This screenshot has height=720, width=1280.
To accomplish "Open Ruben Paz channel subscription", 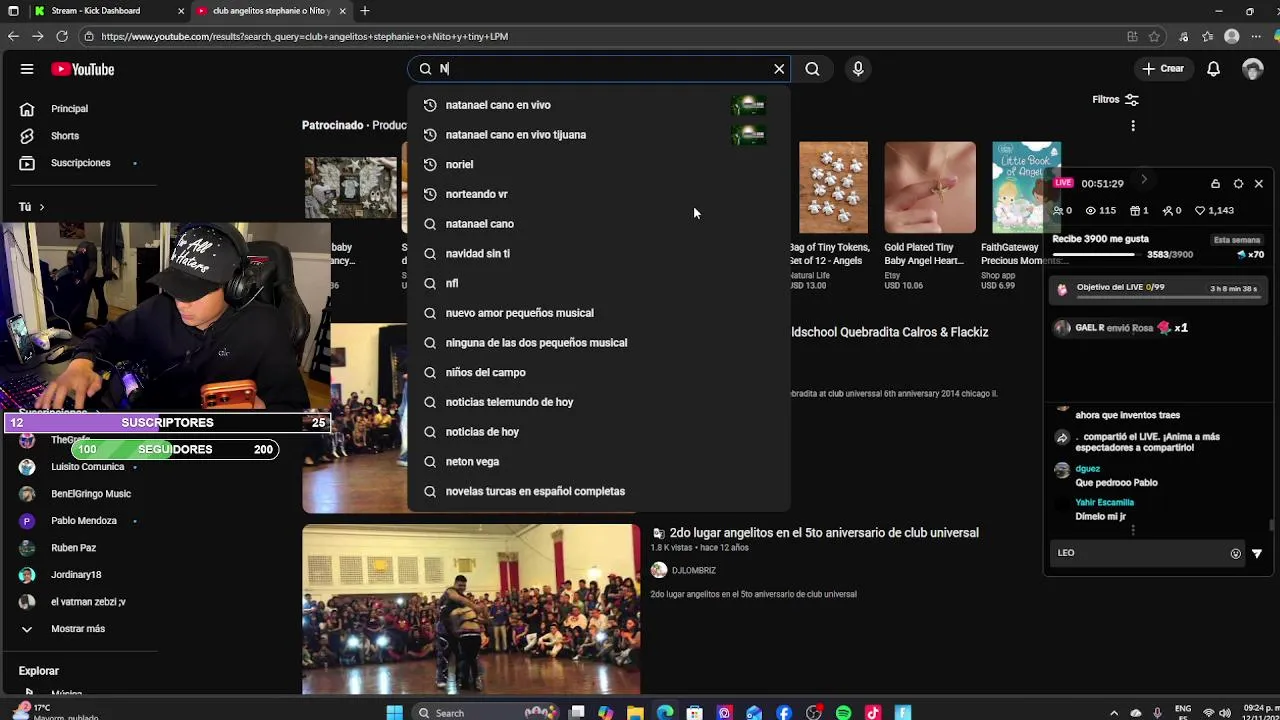I will [73, 548].
